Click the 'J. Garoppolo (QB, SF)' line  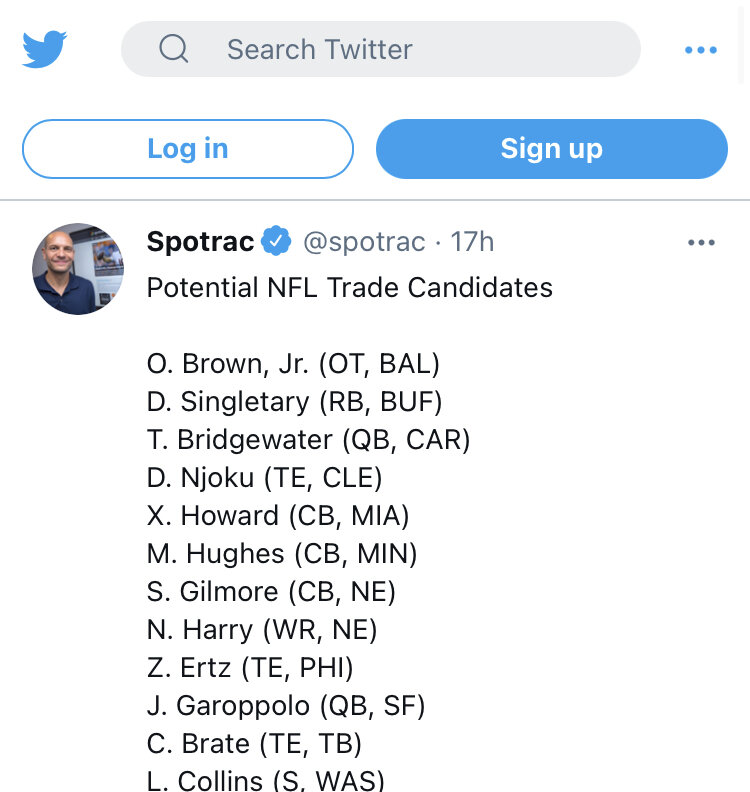point(286,706)
